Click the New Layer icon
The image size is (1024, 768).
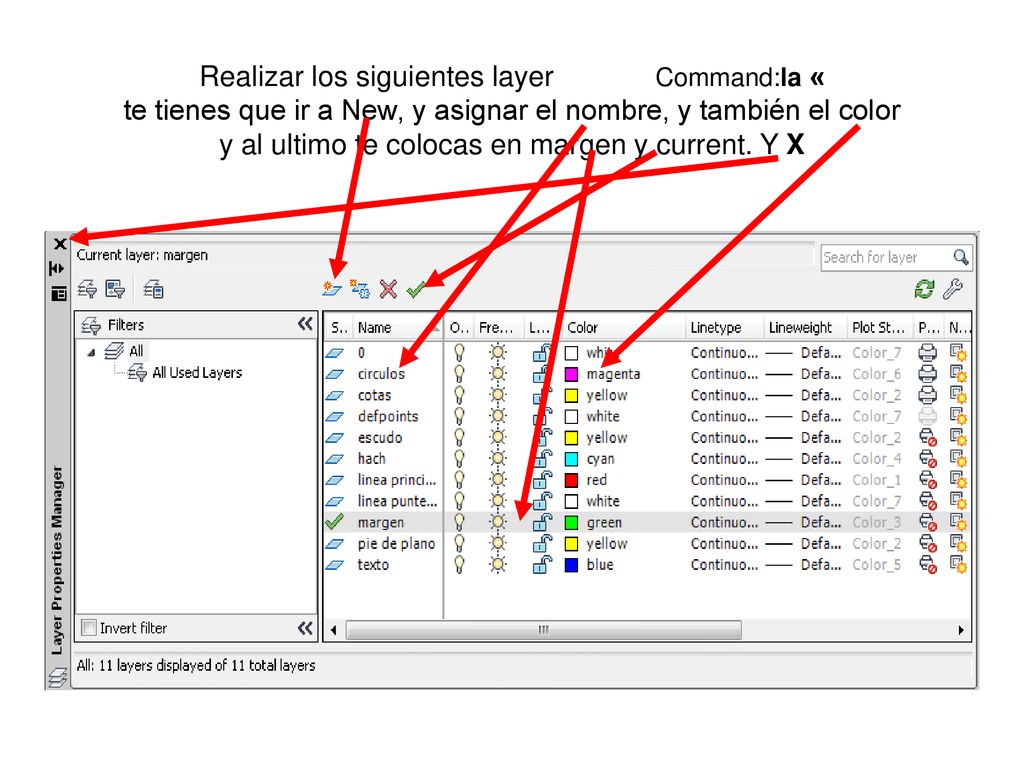(332, 289)
